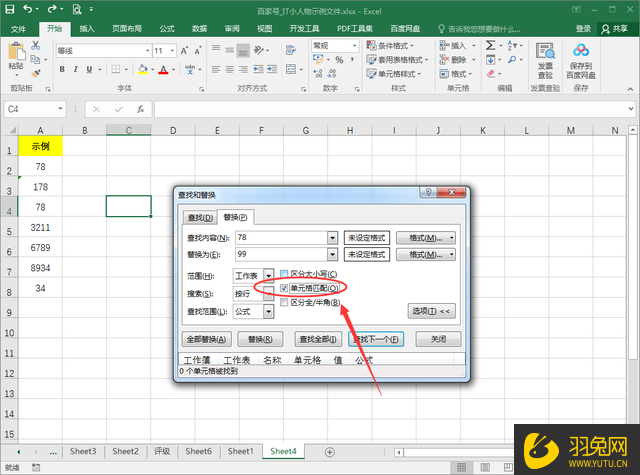Enable the 区分全/半角 checkbox
Screen dimensions: 640x475
coord(284,302)
